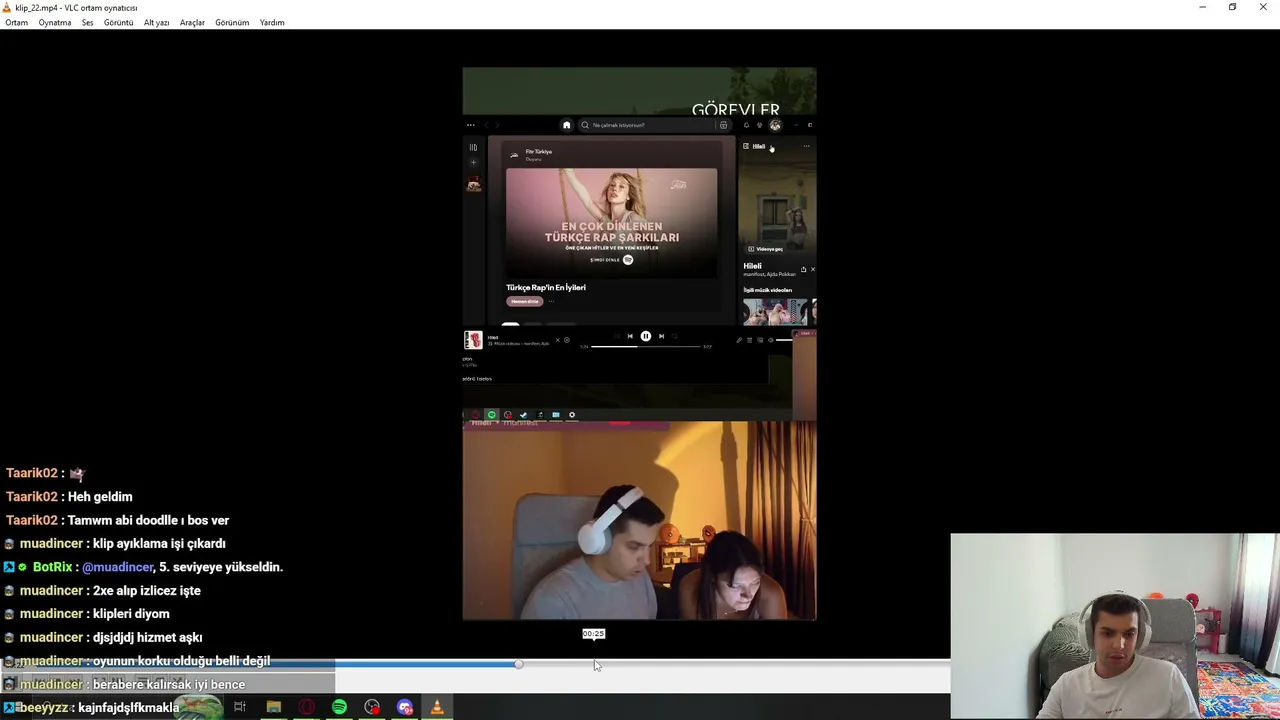Click the now-playing album art in the video

[473, 340]
